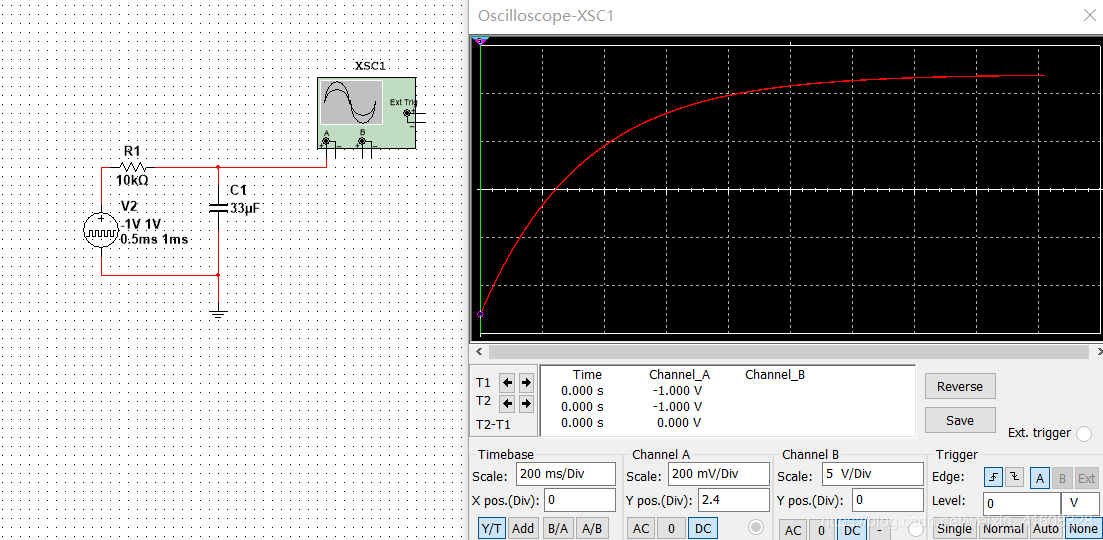Toggle Channel B minus (invert) button

[x=879, y=530]
